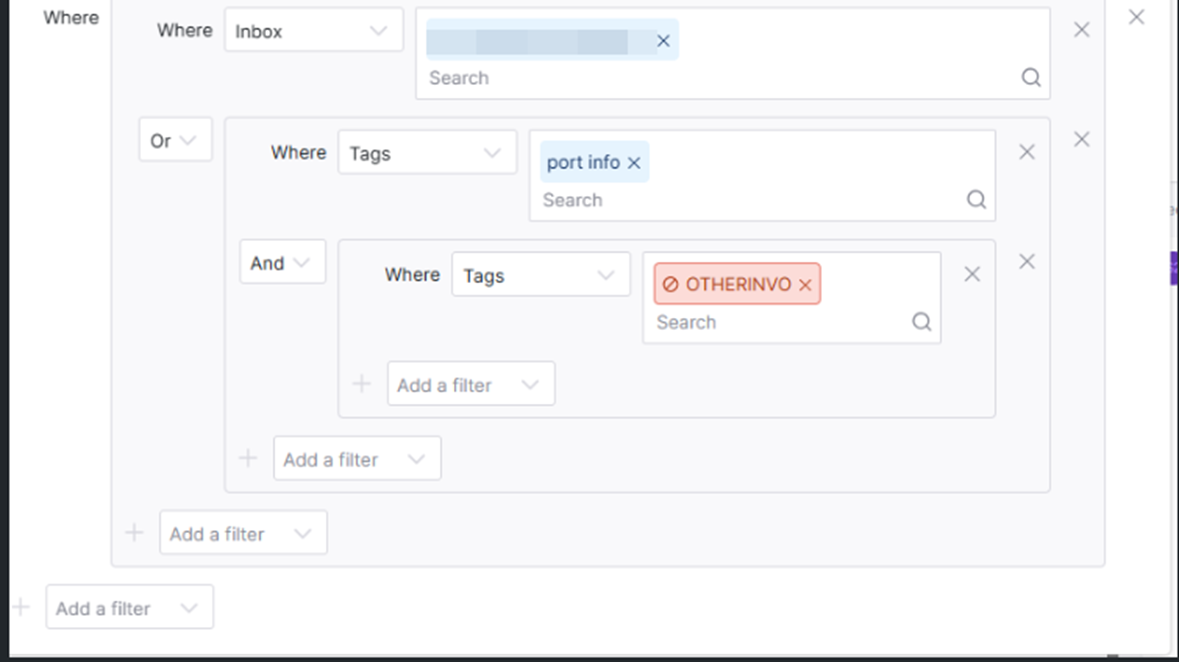
Task: Change the Or logical operator dropdown
Action: point(175,141)
